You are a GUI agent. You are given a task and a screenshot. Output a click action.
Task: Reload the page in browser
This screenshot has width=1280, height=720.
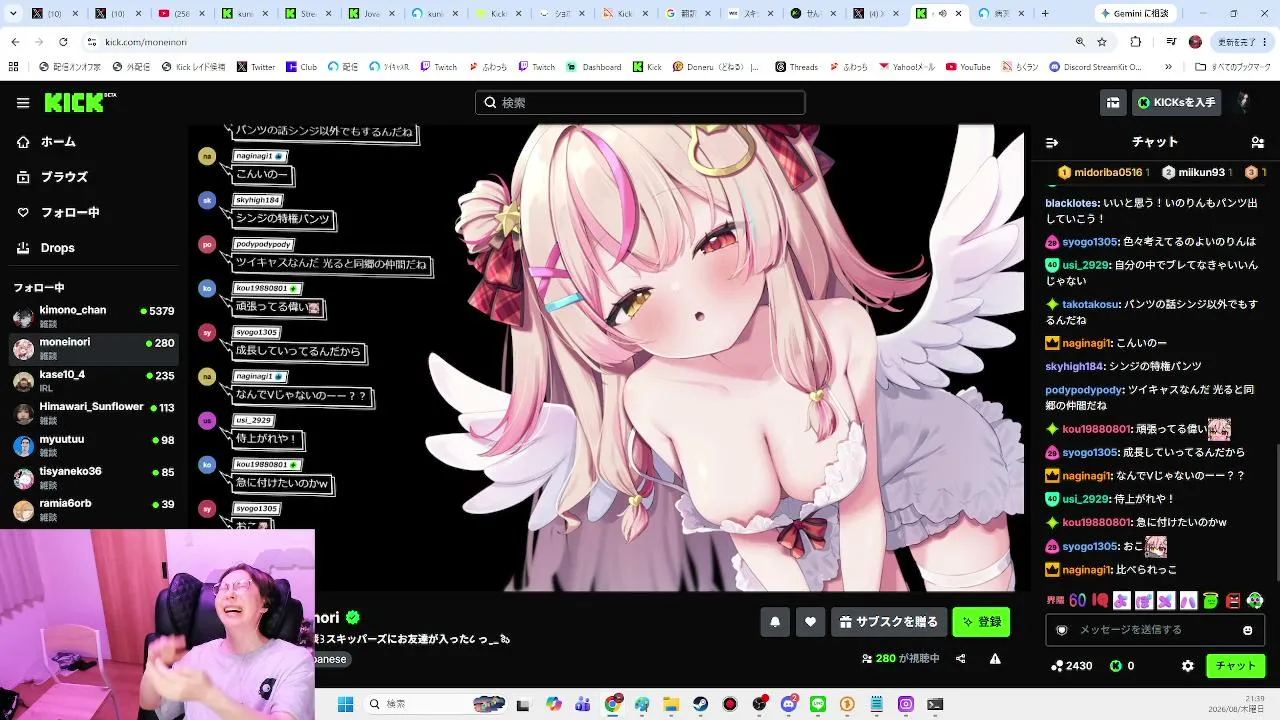[x=63, y=42]
